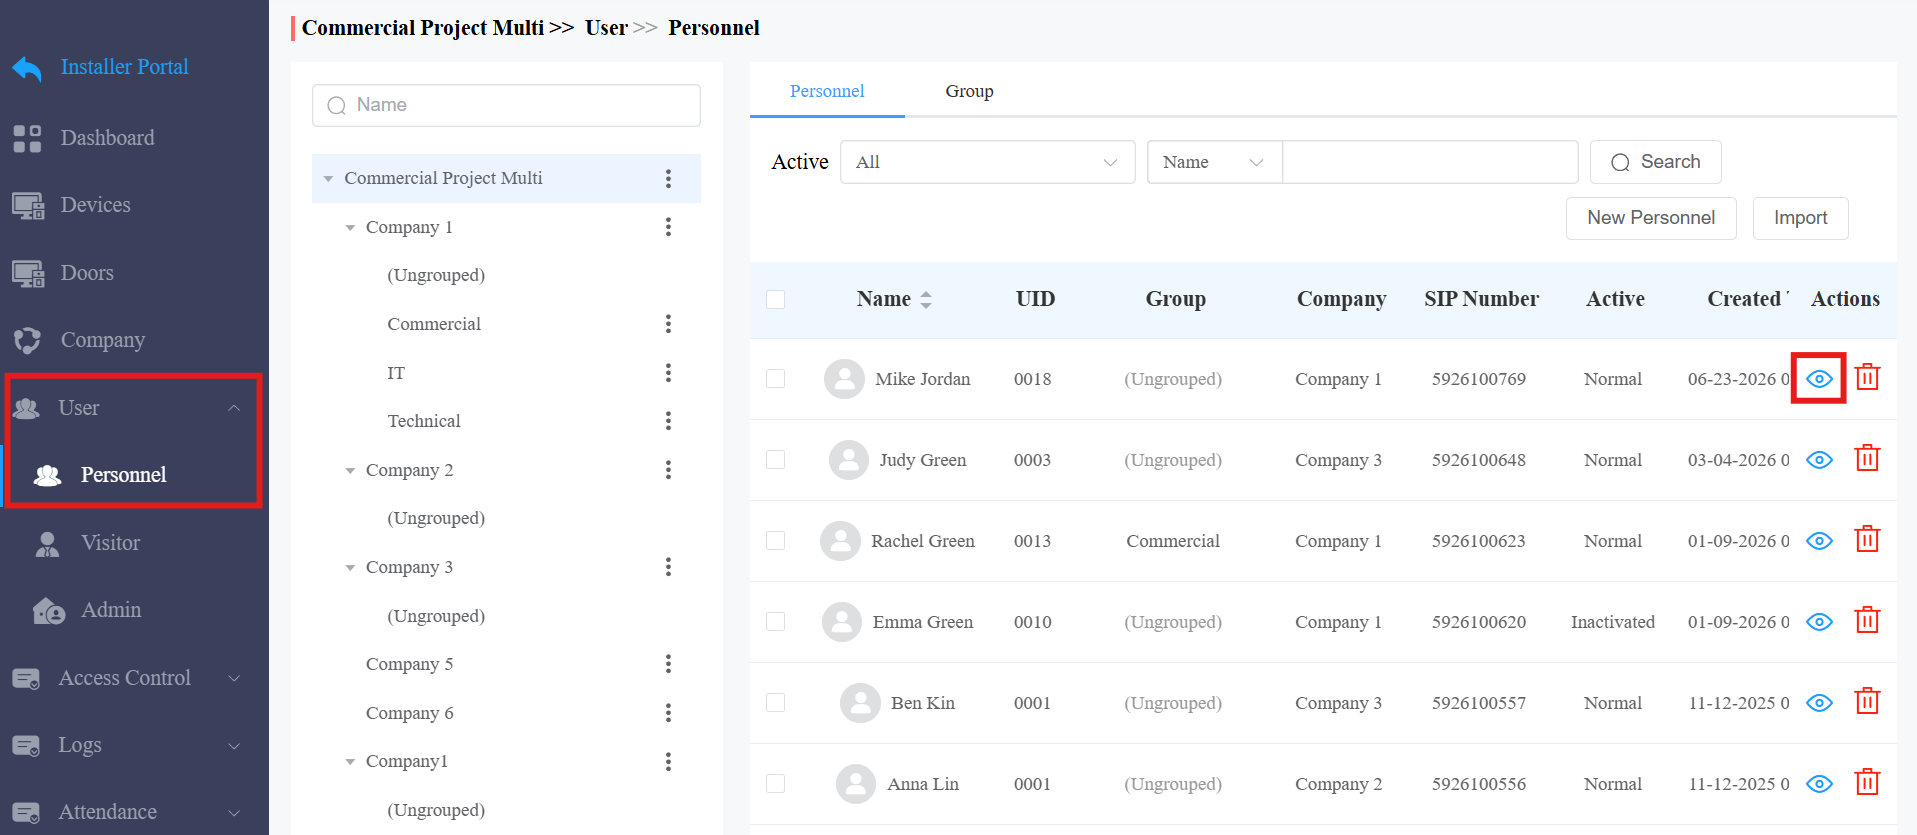View details for Anna Lin via eye icon
This screenshot has height=835, width=1917.
click(x=1819, y=784)
